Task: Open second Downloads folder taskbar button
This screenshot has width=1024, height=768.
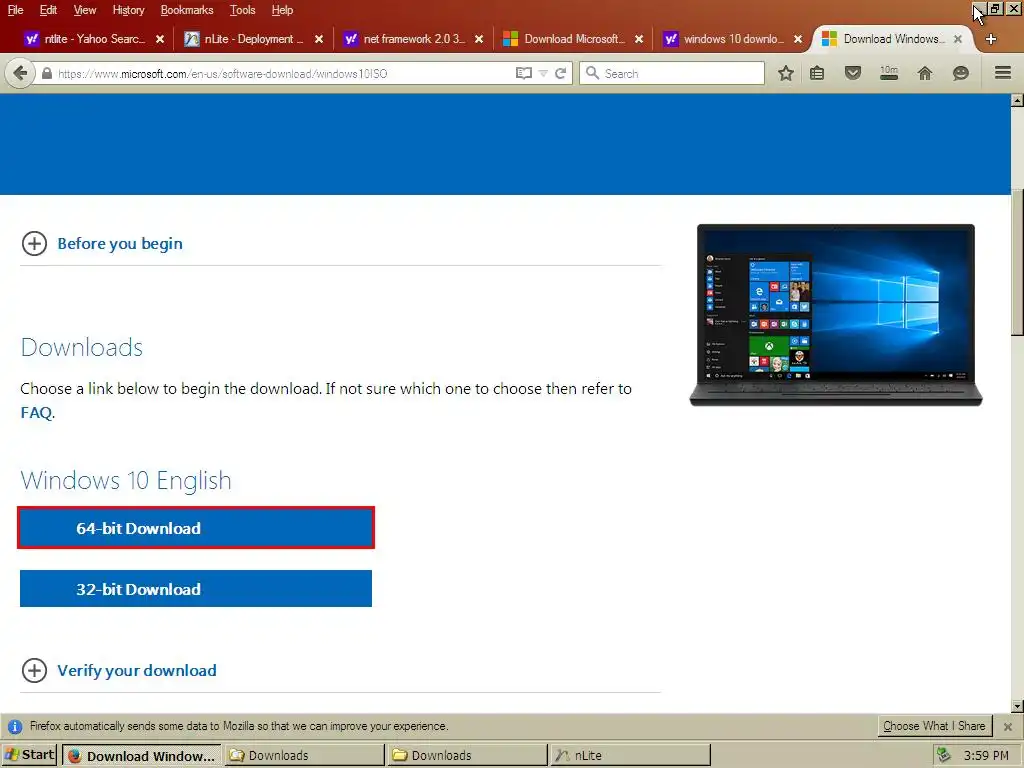Action: coord(468,756)
